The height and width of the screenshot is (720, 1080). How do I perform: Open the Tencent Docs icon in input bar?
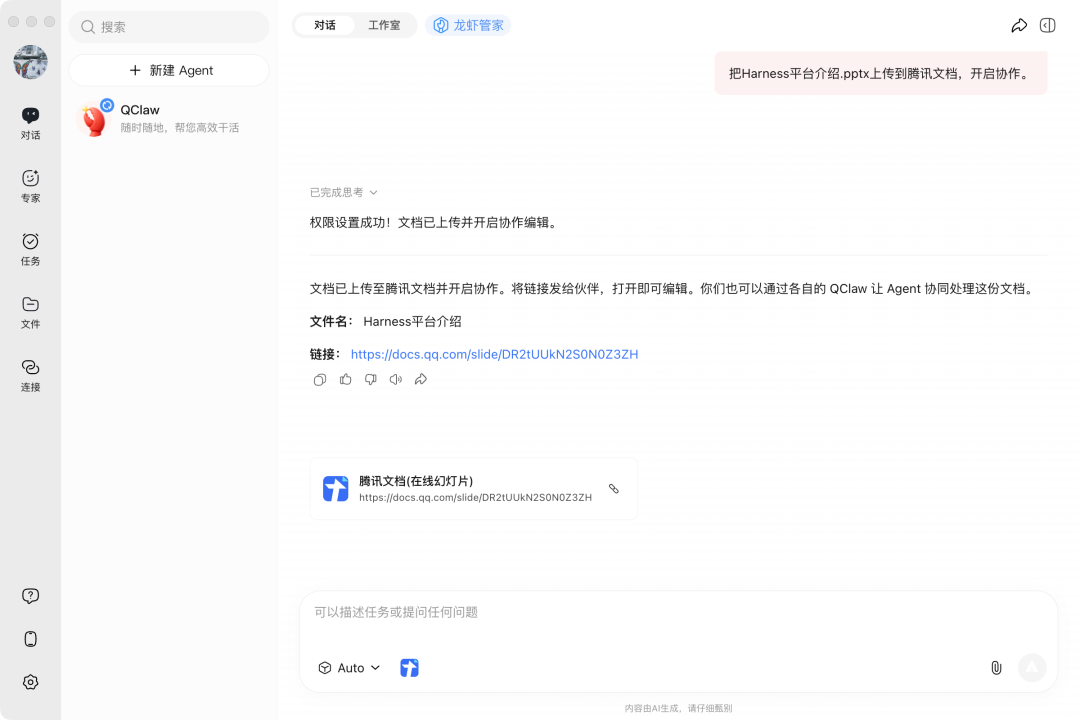(409, 667)
